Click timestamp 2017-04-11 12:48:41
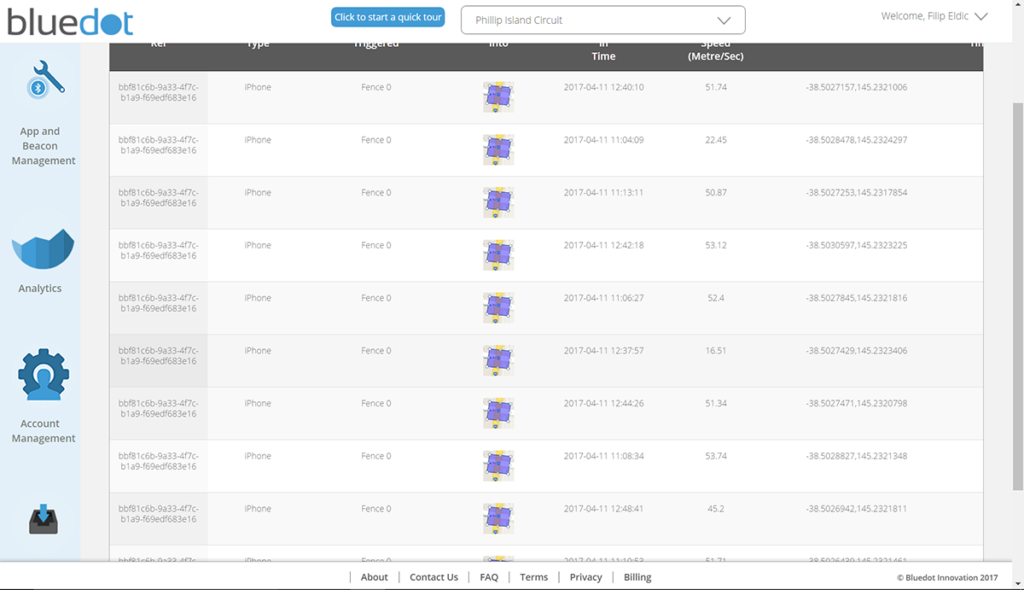 (x=603, y=508)
